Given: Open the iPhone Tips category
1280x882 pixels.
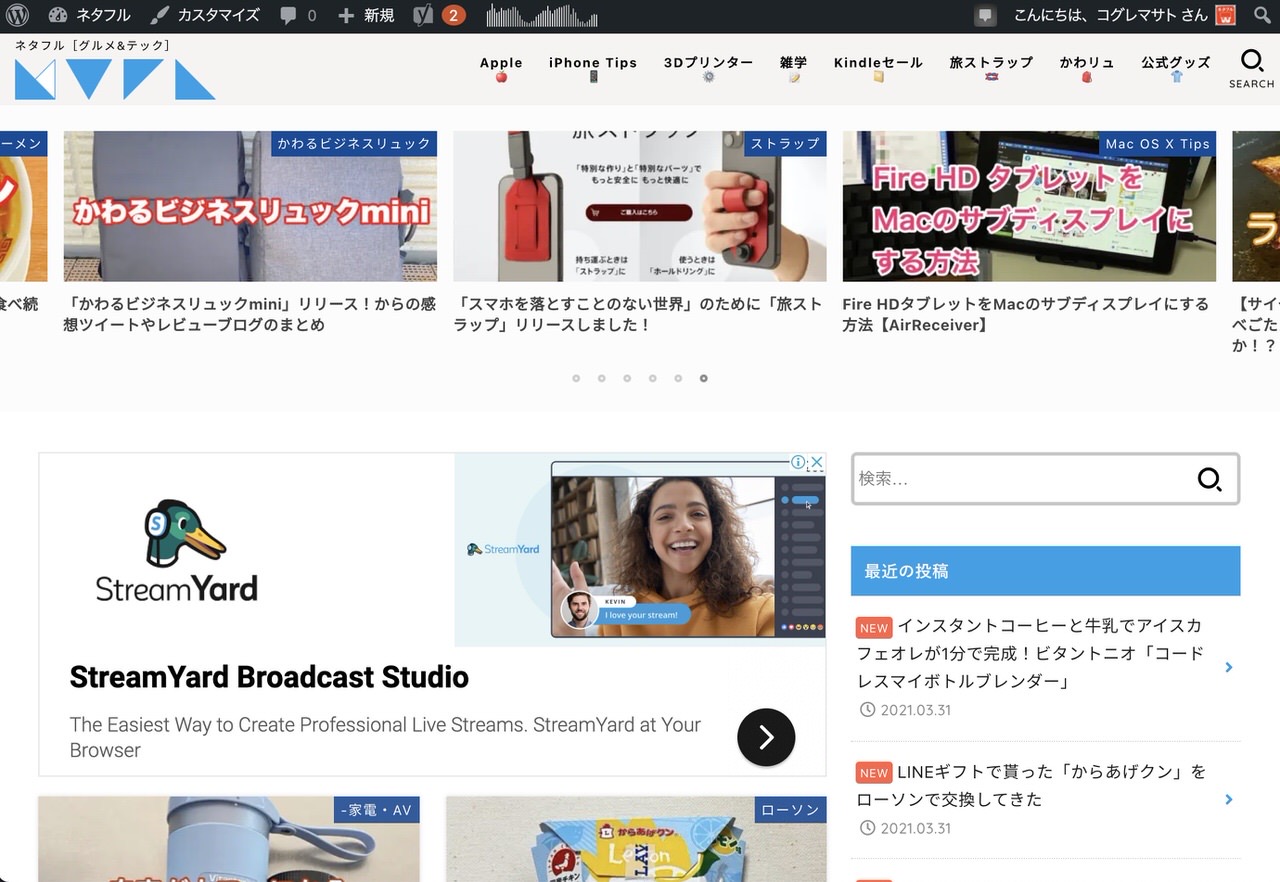Looking at the screenshot, I should (x=593, y=68).
